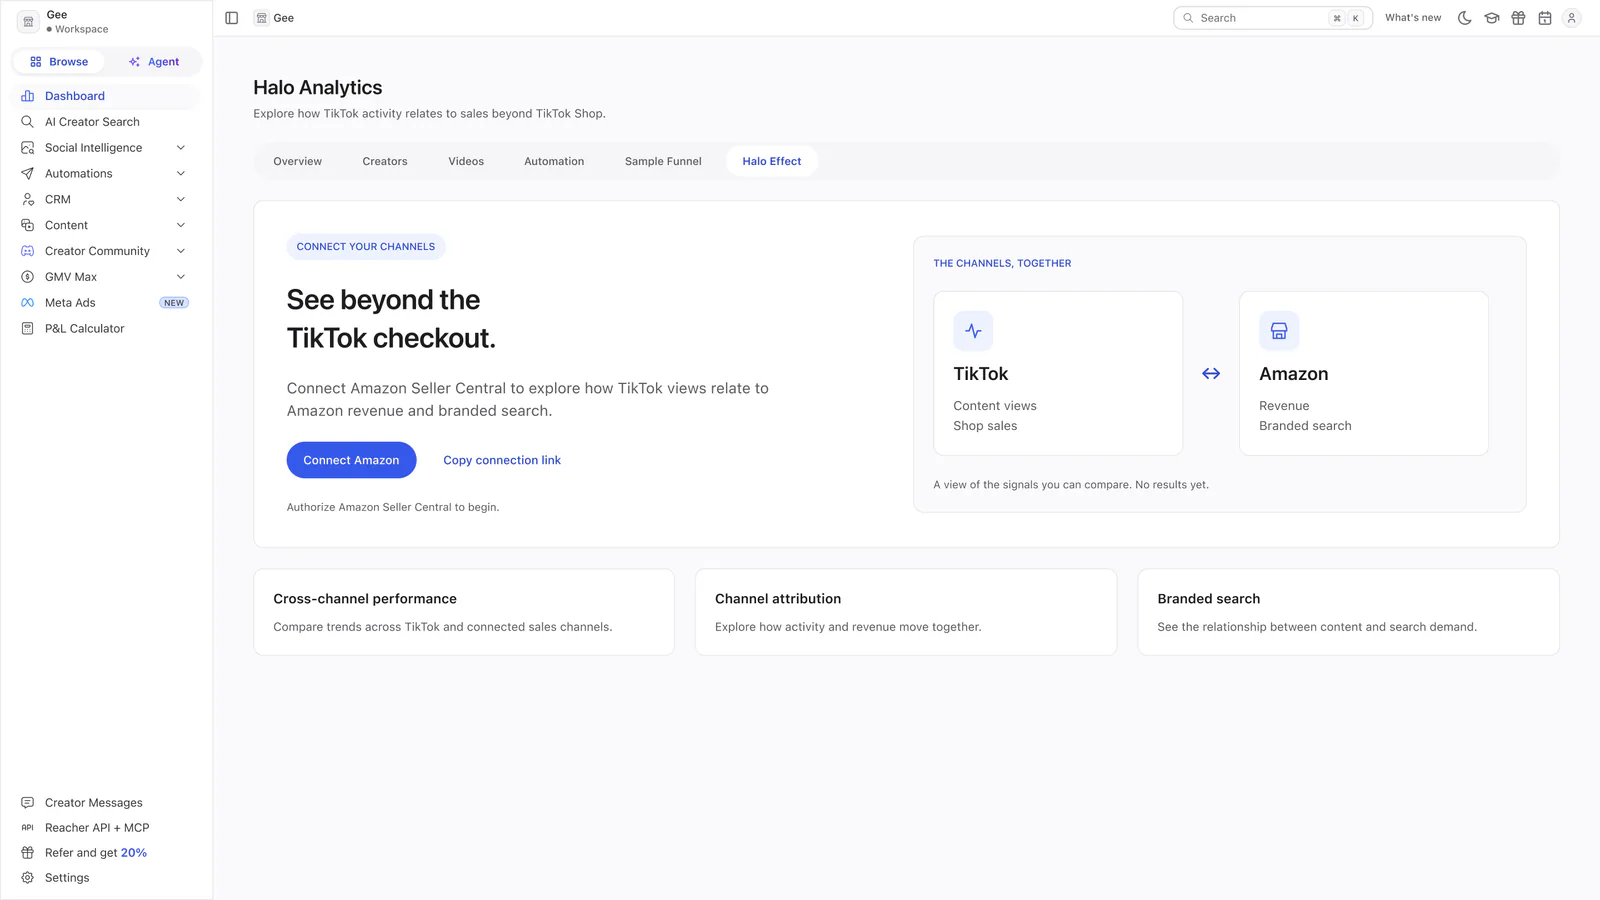The image size is (1600, 900).
Task: Open the Overview tab
Action: point(298,161)
